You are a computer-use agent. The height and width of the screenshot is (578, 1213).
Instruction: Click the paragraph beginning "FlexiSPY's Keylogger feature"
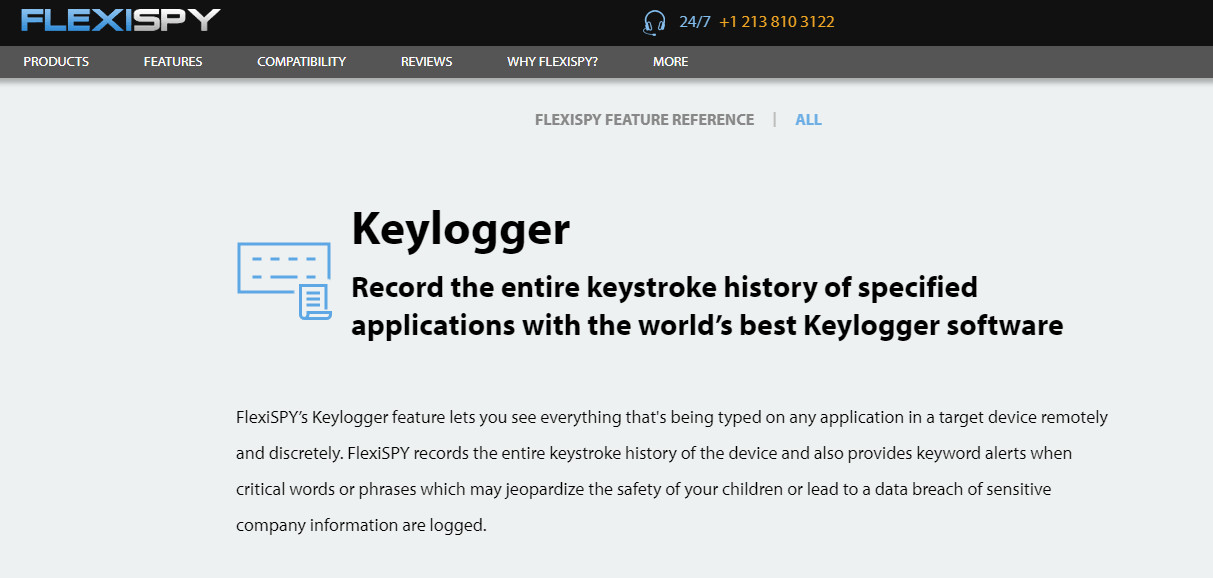click(x=672, y=471)
